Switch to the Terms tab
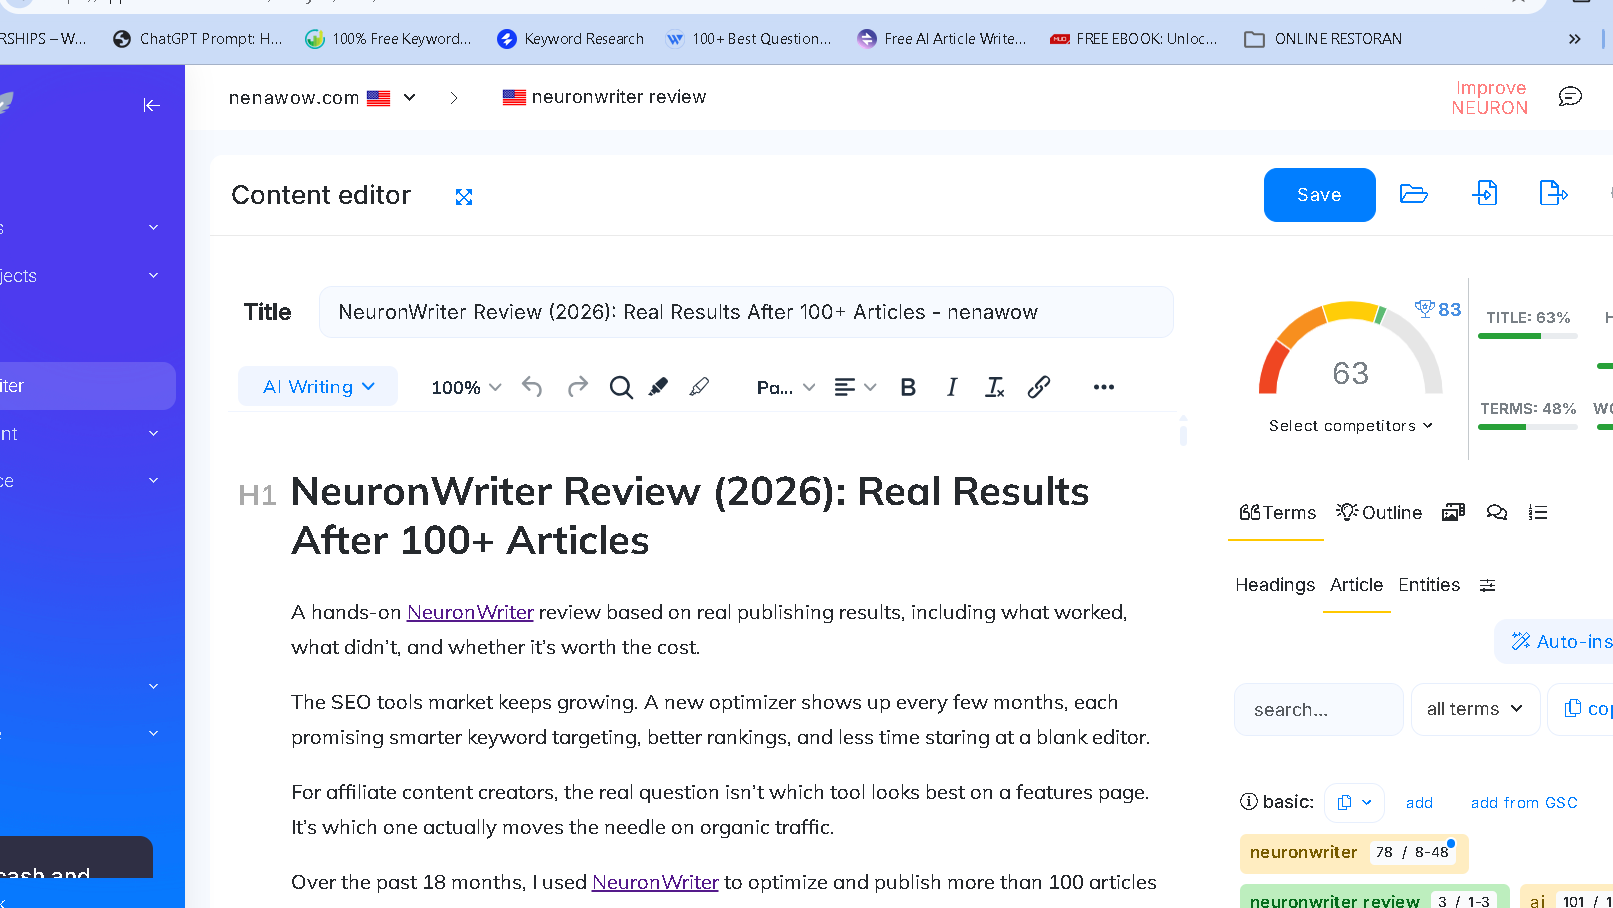Screen dimensions: 1613x908 click(x=1277, y=513)
